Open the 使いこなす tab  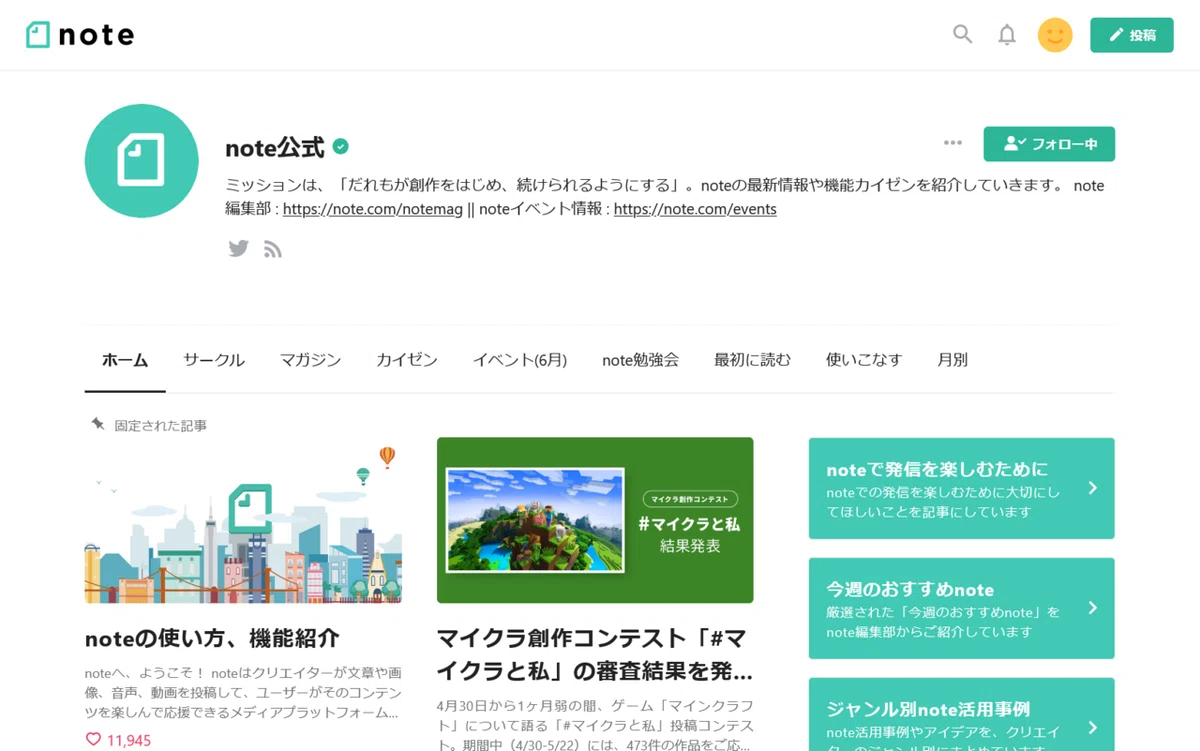tap(864, 360)
